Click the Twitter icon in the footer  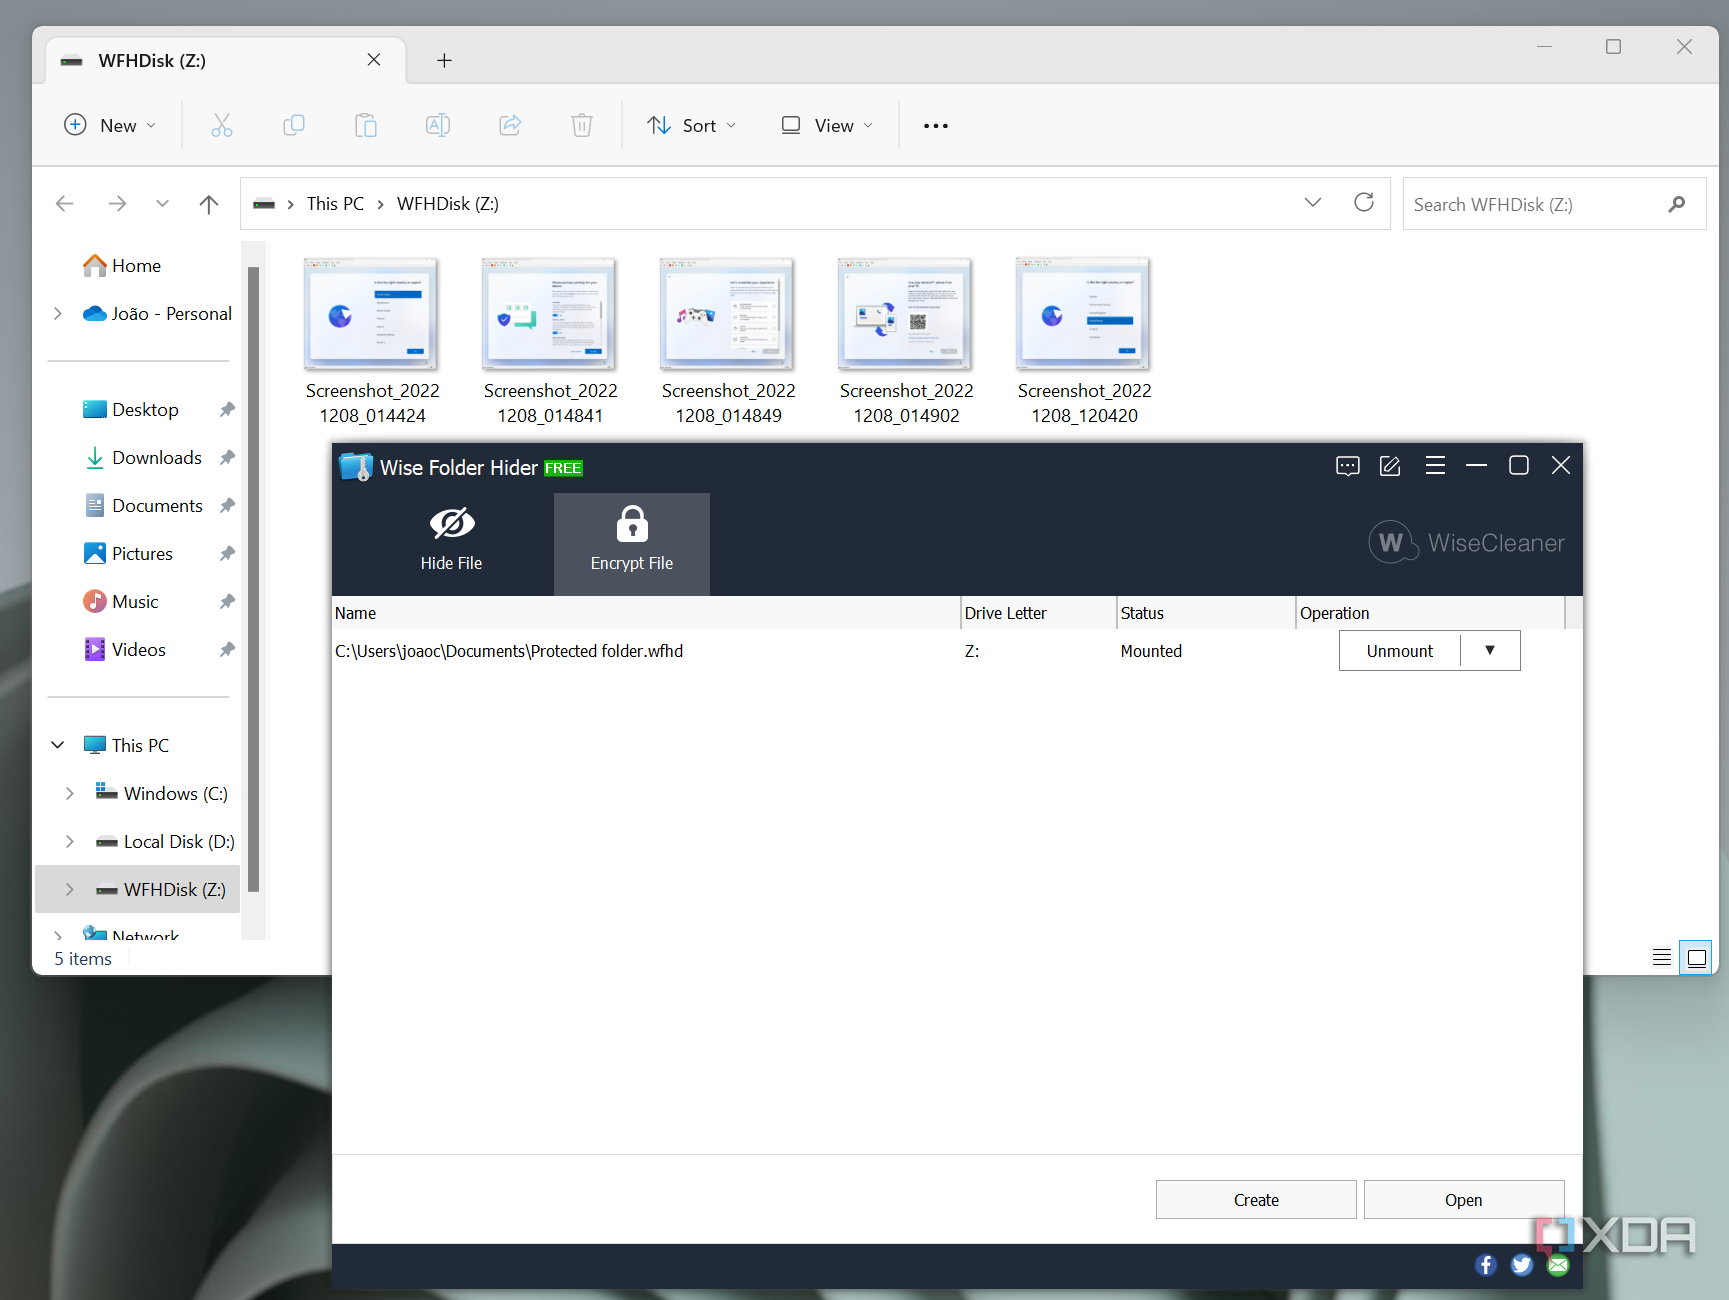click(1521, 1264)
